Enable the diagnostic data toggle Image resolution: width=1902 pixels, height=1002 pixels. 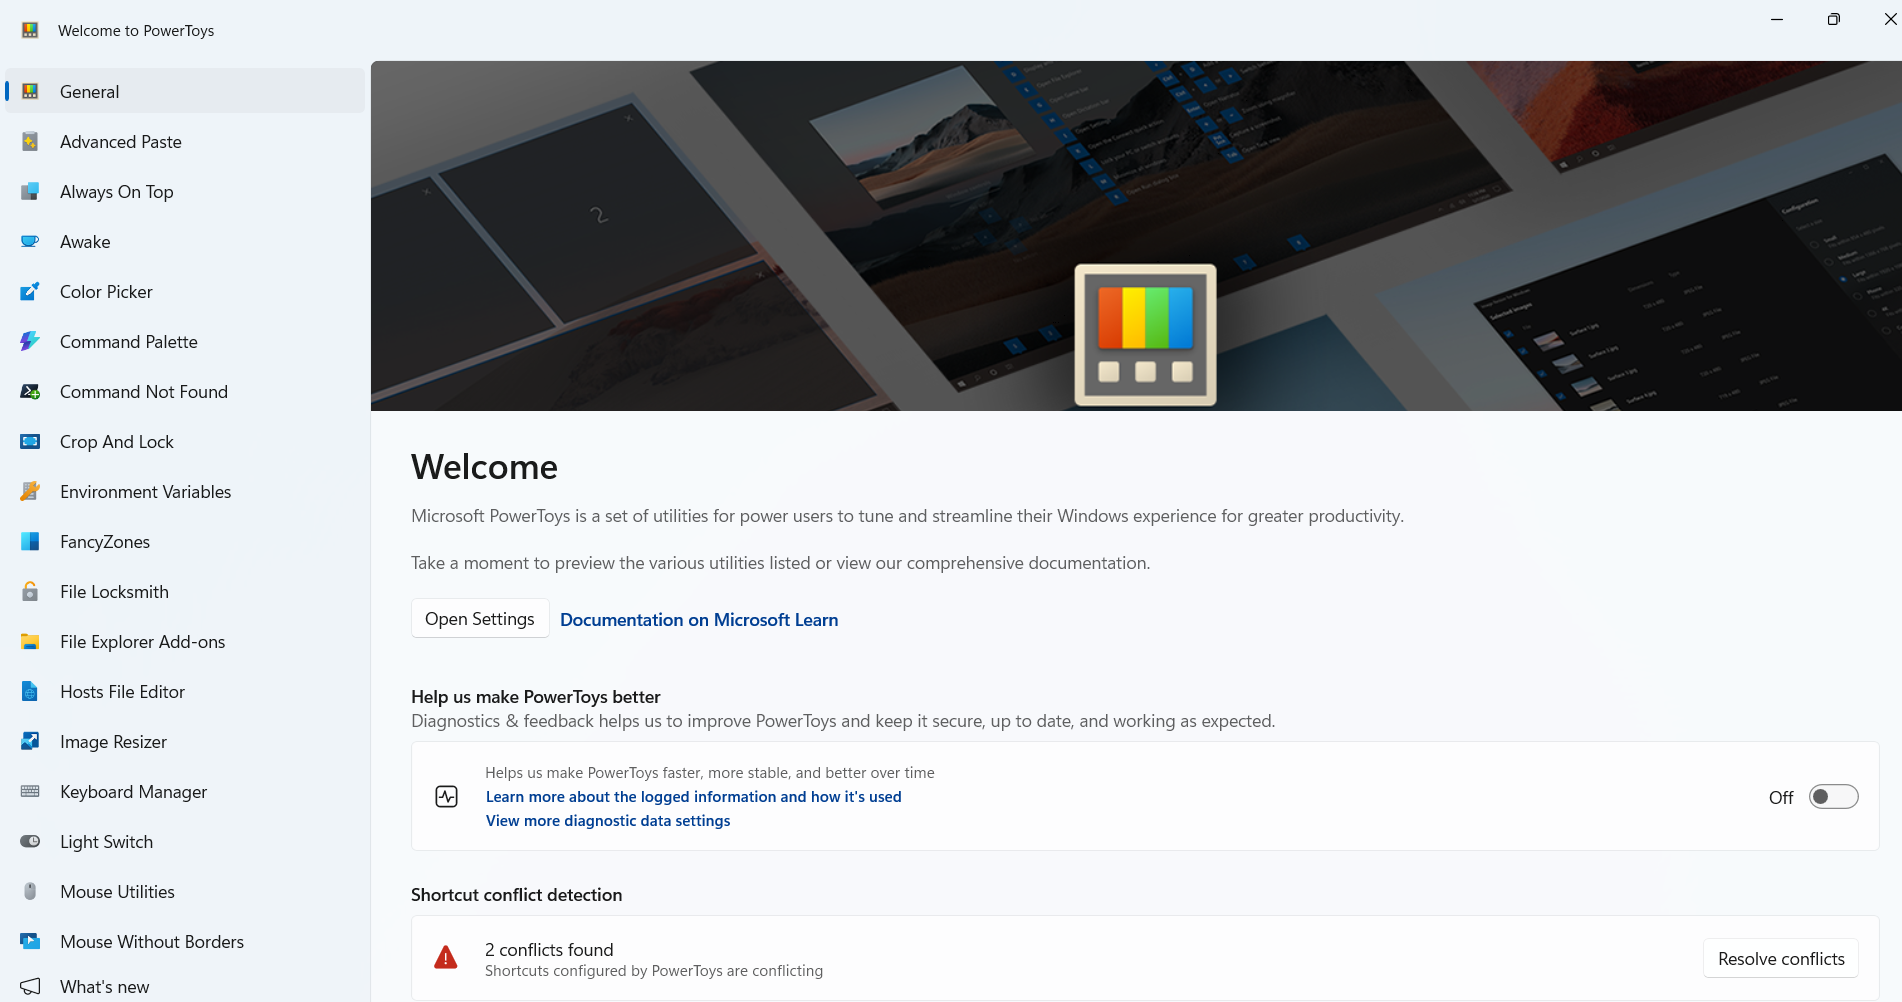pos(1833,796)
